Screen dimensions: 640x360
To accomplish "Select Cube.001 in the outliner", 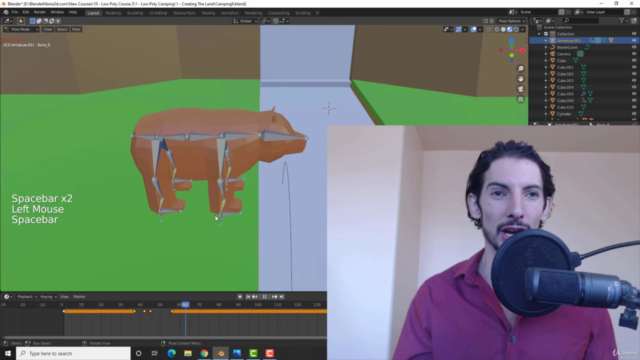I will (565, 67).
